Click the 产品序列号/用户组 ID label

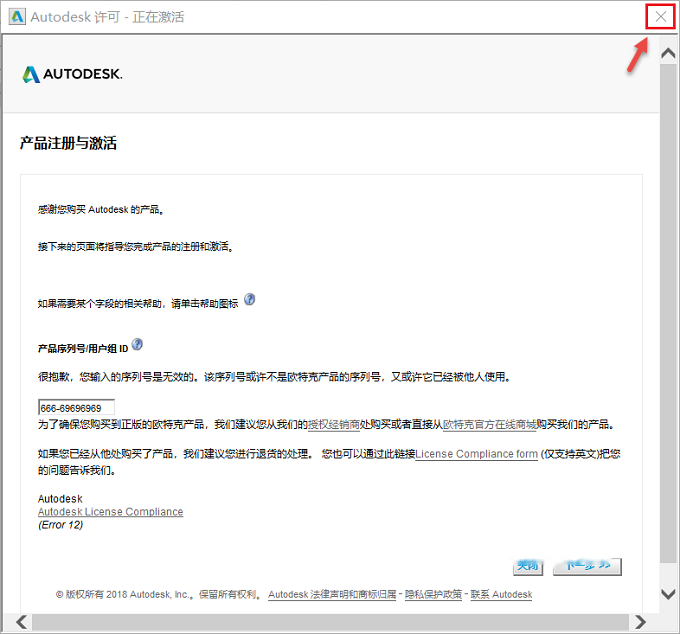[x=83, y=348]
